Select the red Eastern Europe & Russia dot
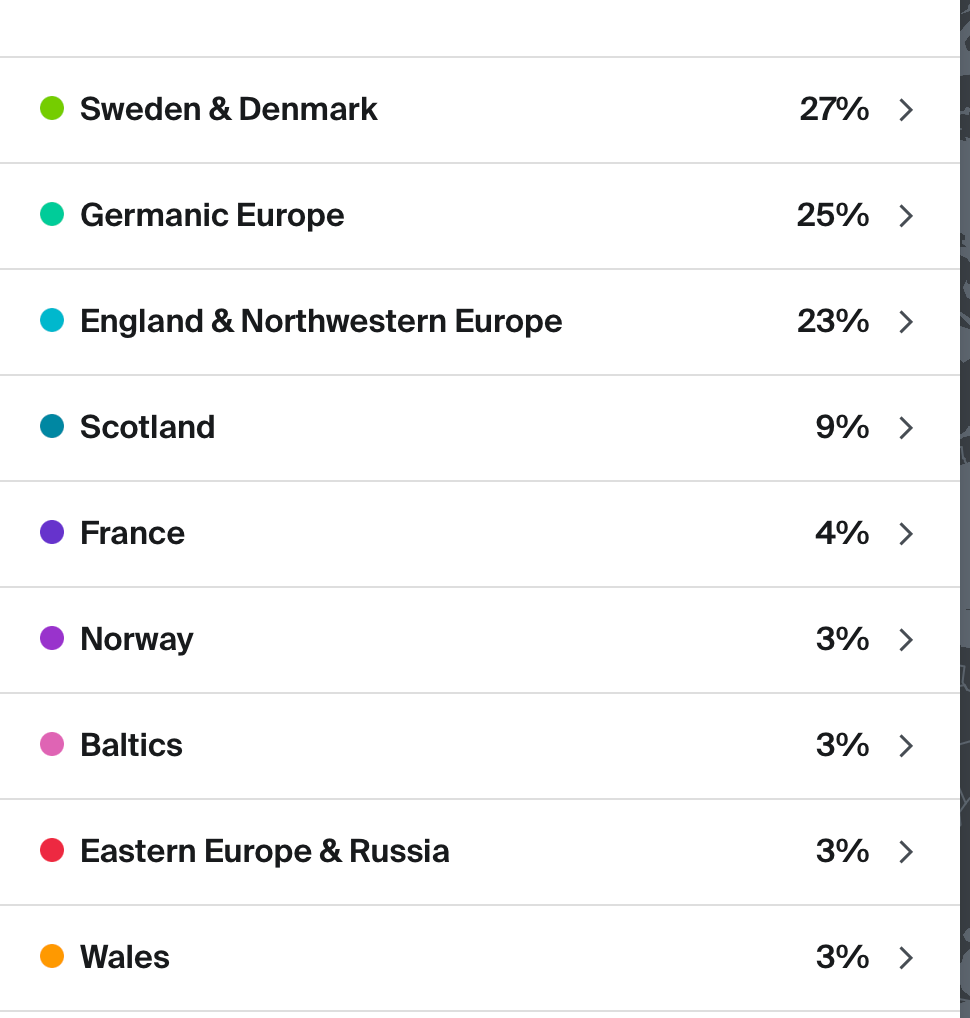This screenshot has width=970, height=1018. tap(52, 850)
